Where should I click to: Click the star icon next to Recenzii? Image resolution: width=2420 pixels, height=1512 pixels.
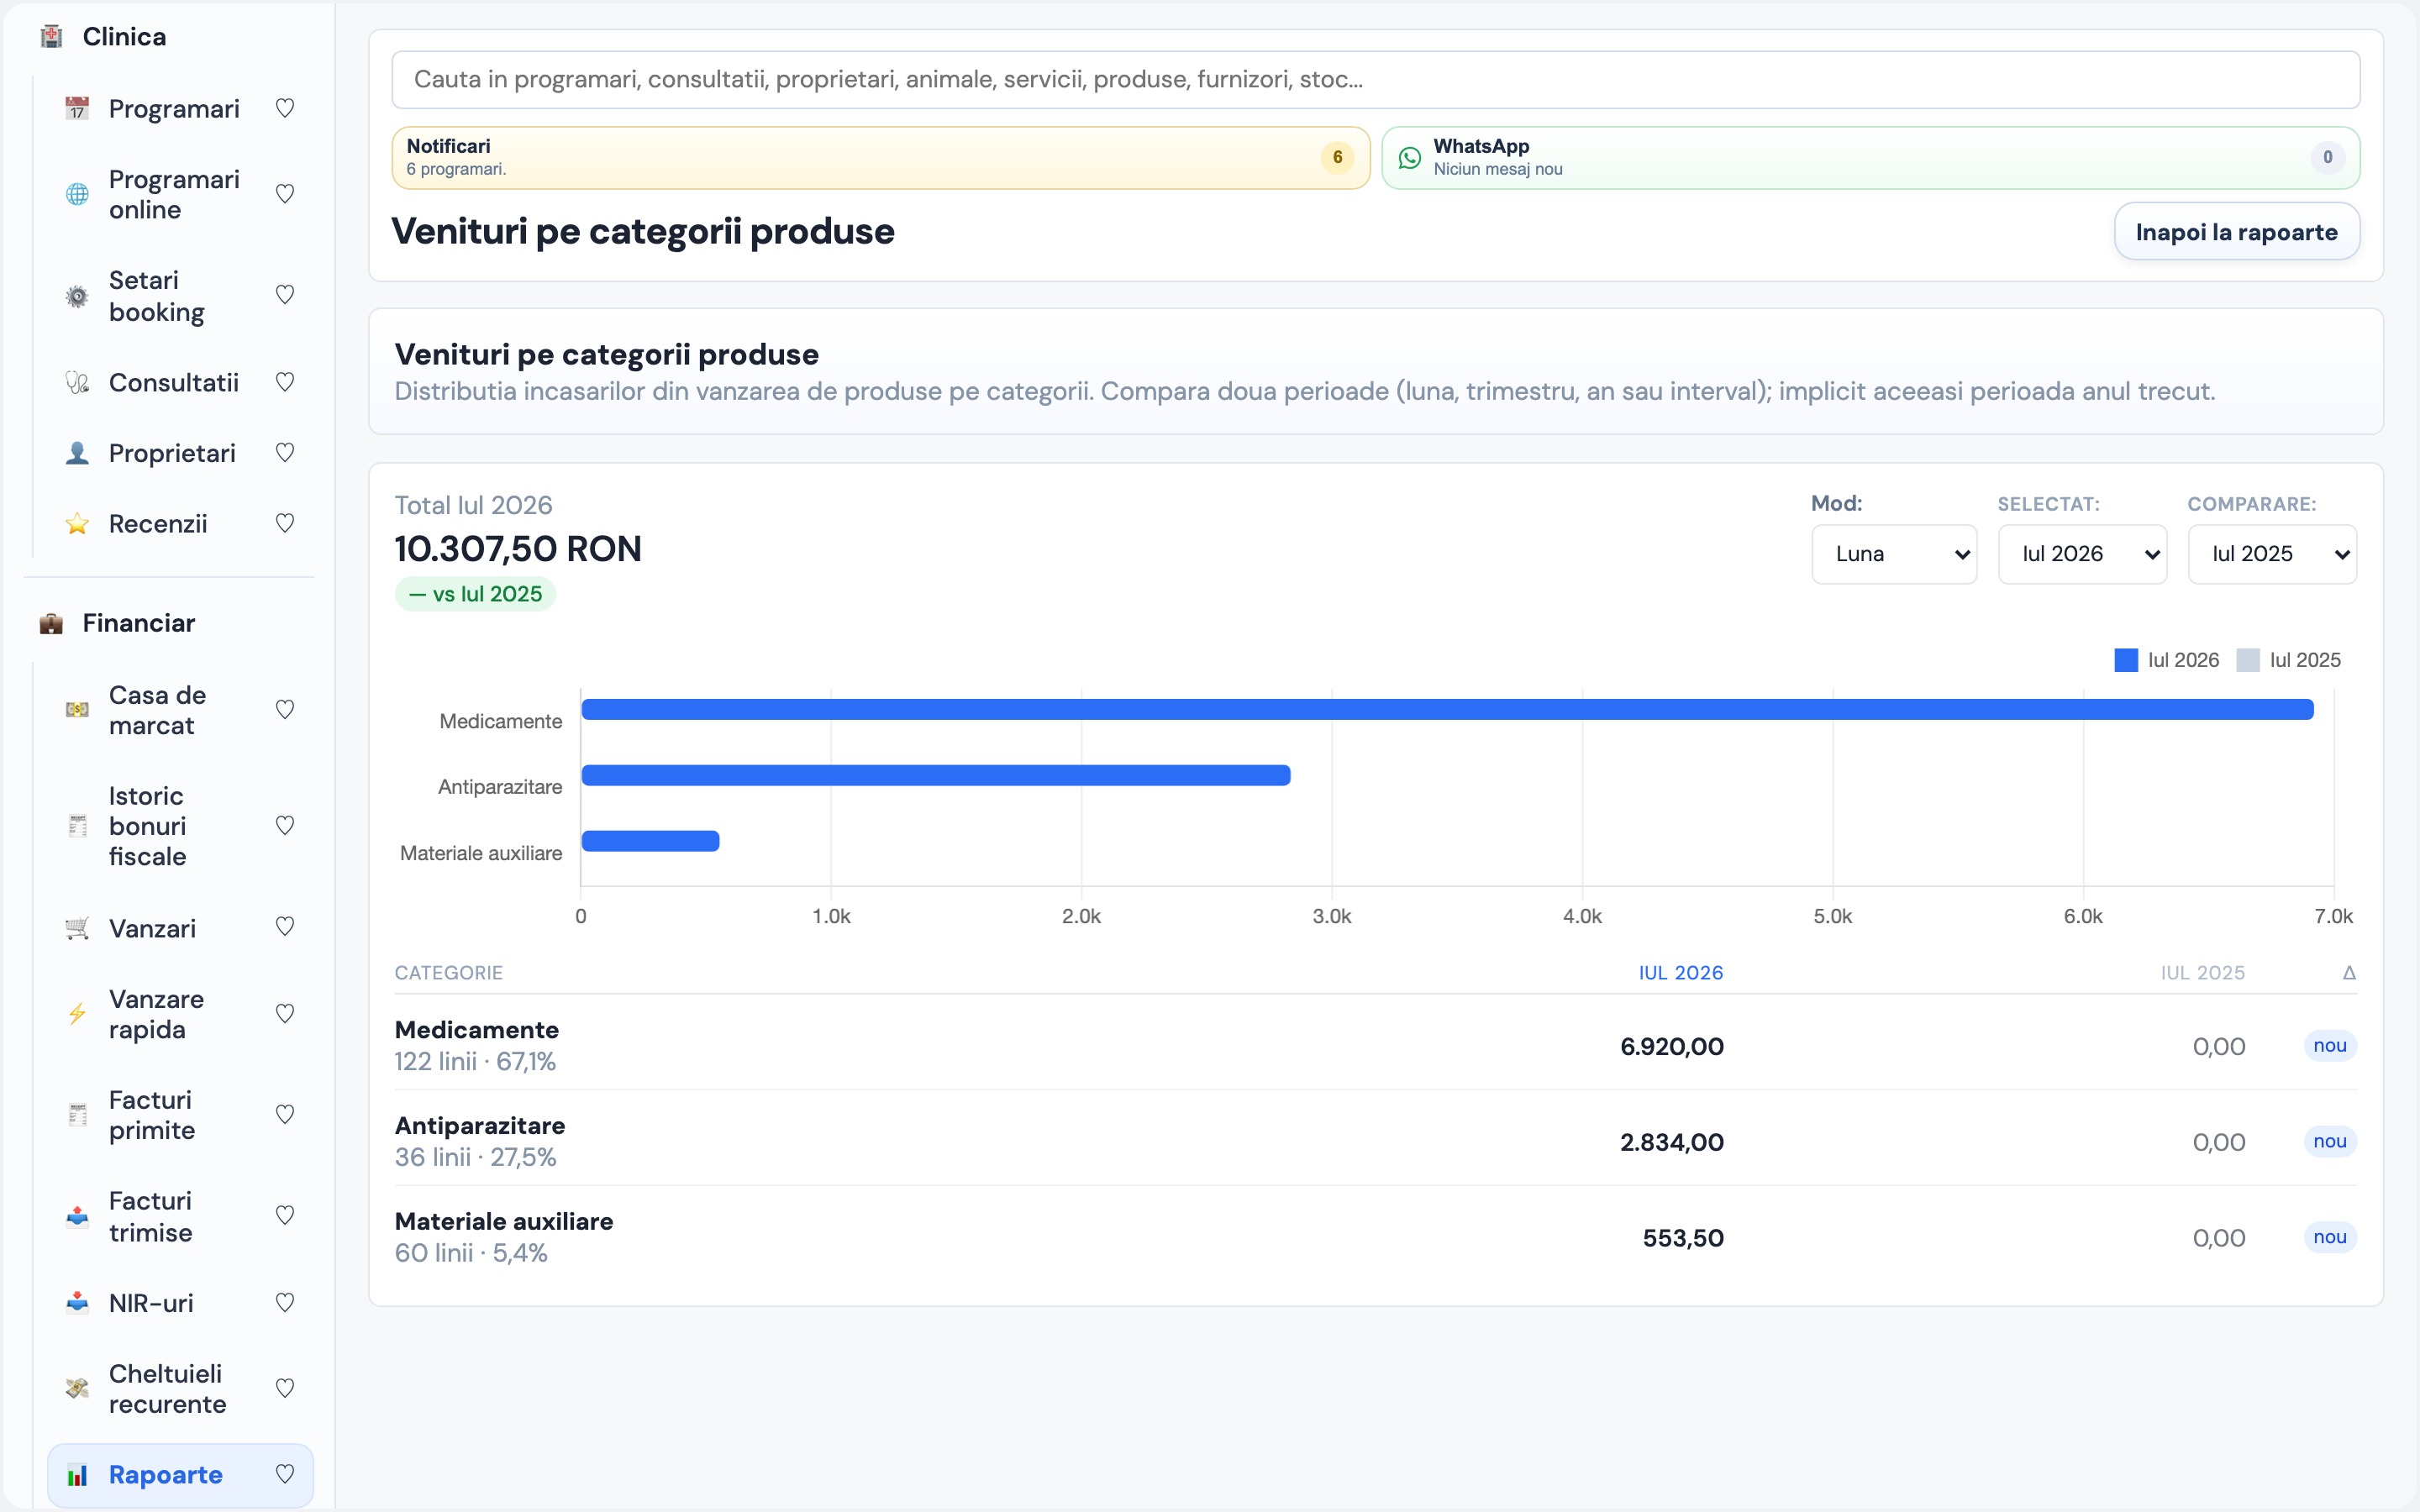[x=77, y=524]
